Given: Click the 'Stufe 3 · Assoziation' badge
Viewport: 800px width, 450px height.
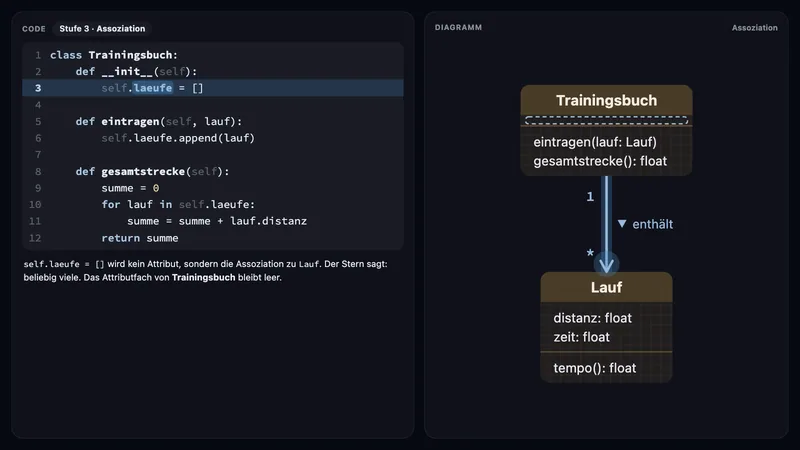Looking at the screenshot, I should tap(102, 29).
